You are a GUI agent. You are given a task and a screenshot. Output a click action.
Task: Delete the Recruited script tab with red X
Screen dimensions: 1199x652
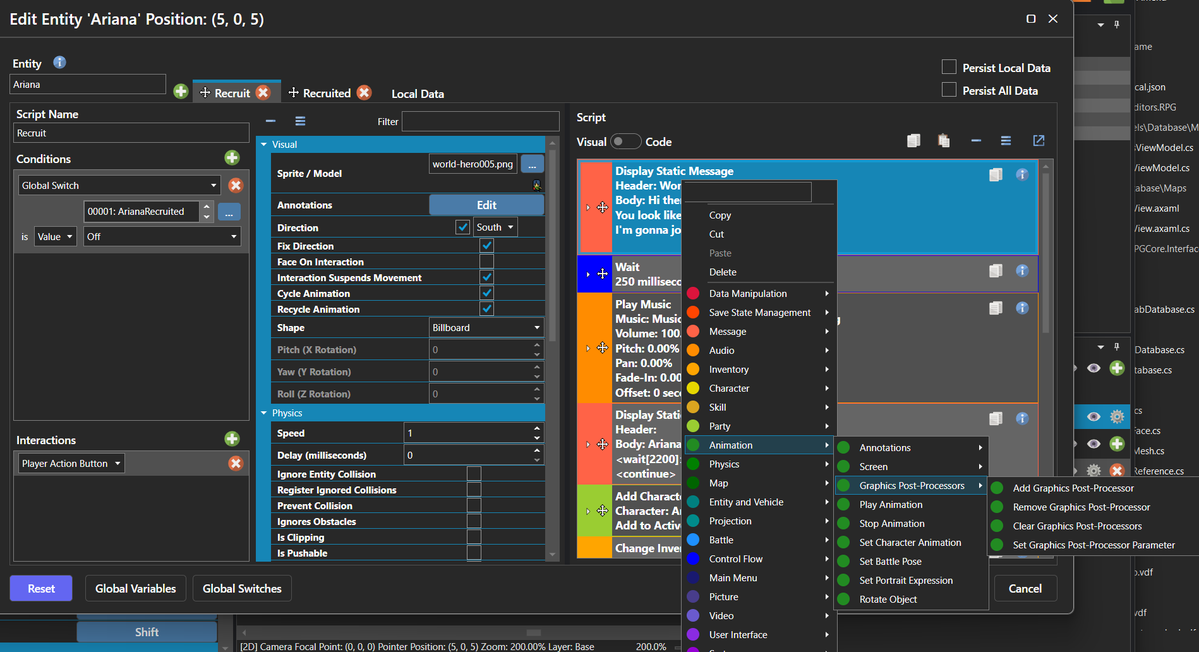(364, 92)
